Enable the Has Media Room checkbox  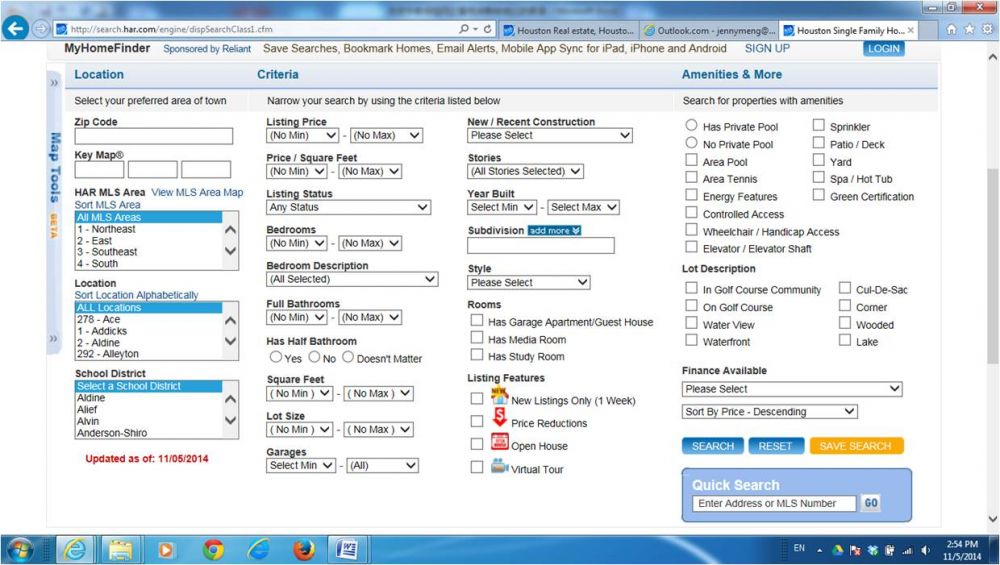coord(477,339)
